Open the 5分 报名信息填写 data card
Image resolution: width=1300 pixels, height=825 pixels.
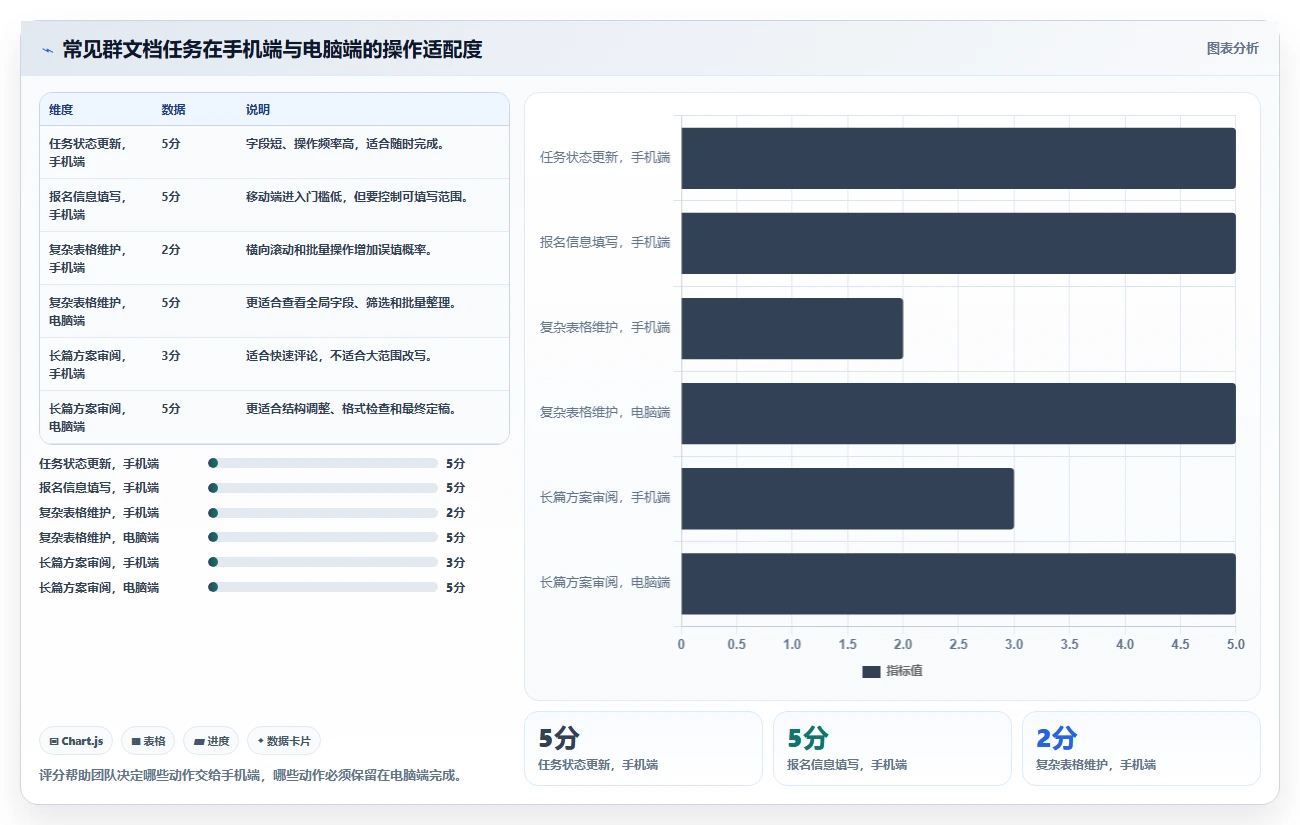coord(892,748)
